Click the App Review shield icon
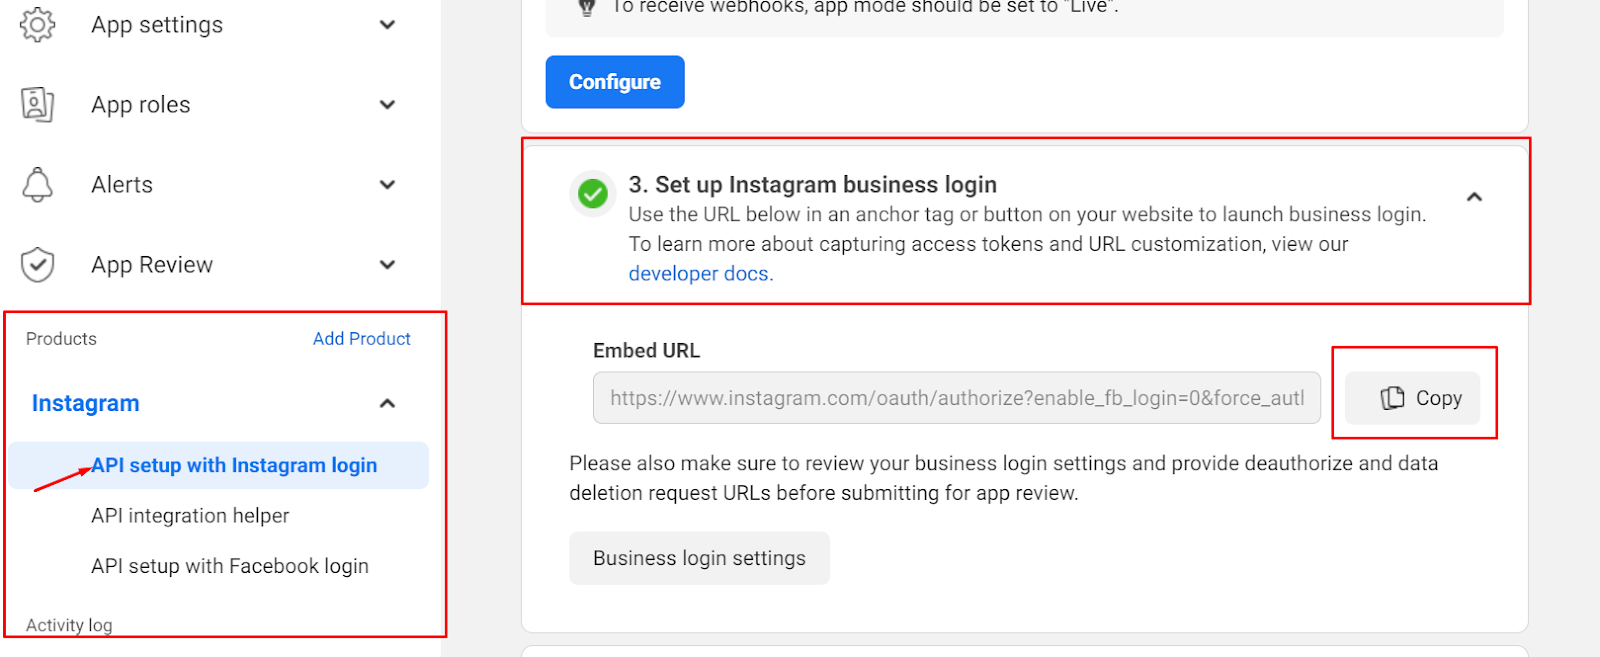The image size is (1600, 657). point(37,264)
